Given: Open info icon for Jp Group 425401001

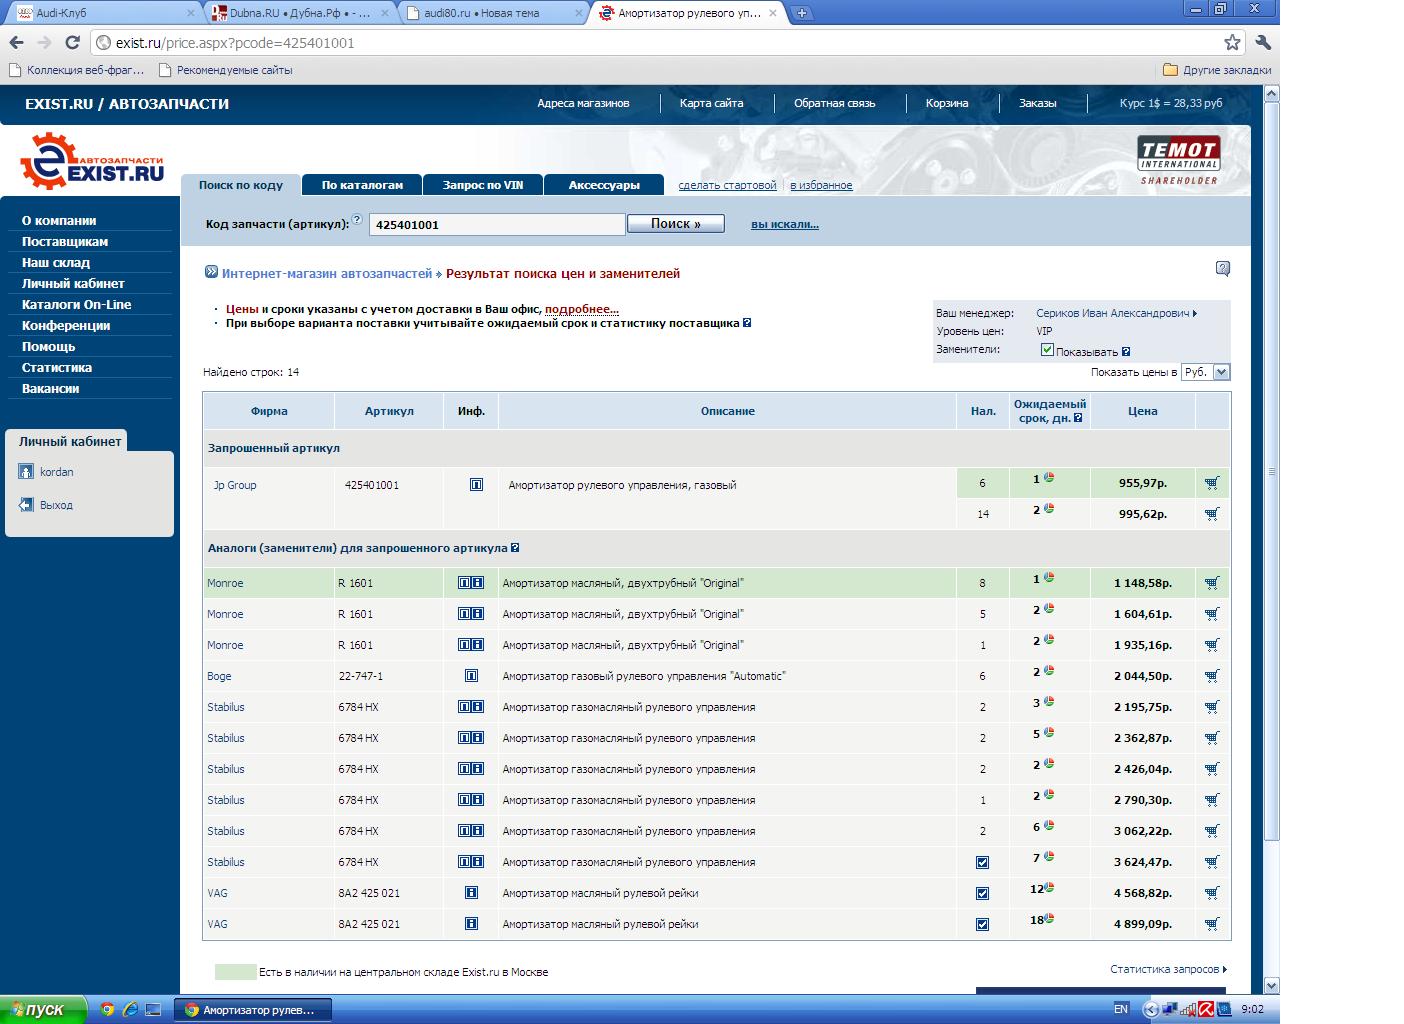Looking at the screenshot, I should pos(476,485).
